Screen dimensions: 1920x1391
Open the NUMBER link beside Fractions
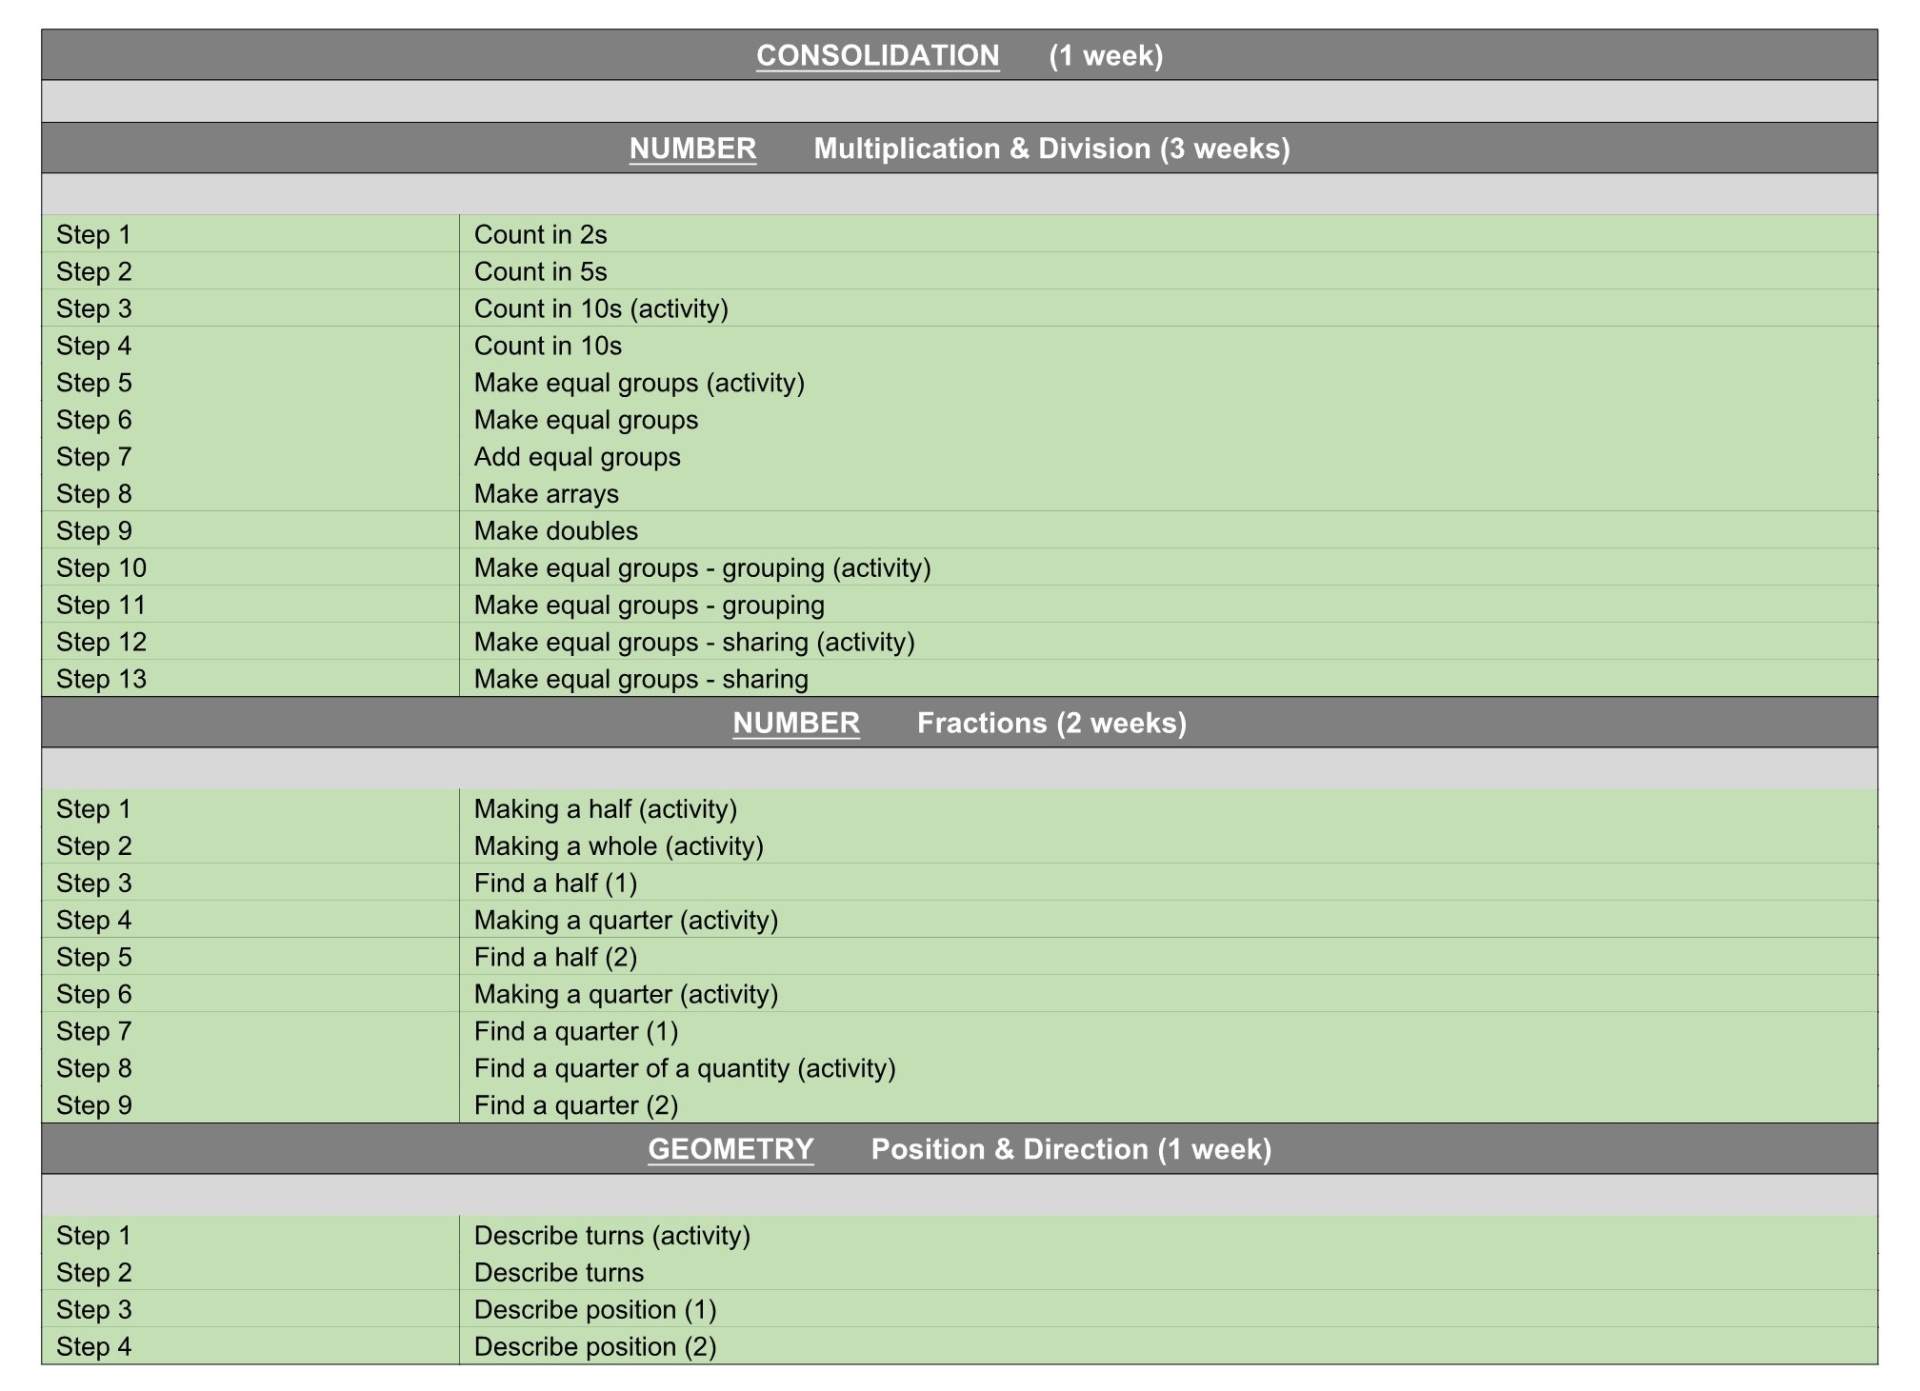click(x=796, y=723)
